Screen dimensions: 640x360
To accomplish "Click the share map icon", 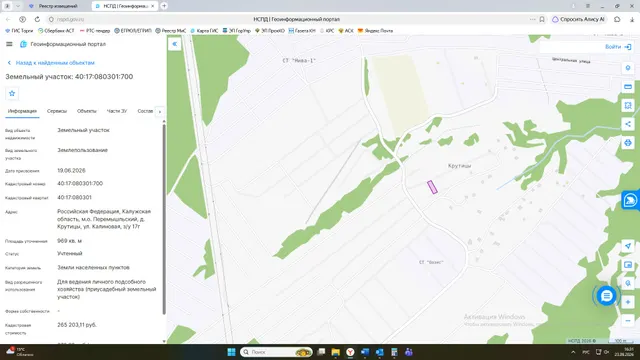I will click(628, 124).
